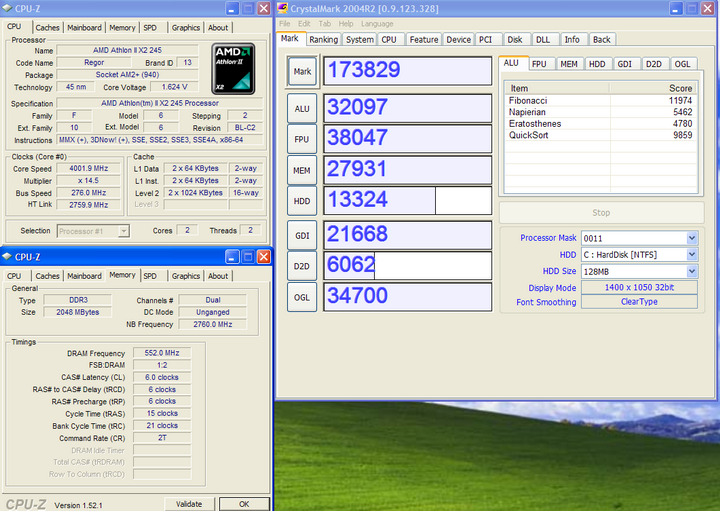Open Caches tab in top CPU-Z window

click(47, 28)
